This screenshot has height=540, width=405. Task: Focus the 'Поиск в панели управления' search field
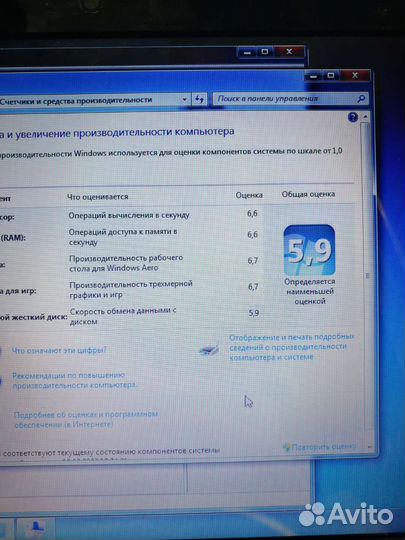[x=290, y=99]
